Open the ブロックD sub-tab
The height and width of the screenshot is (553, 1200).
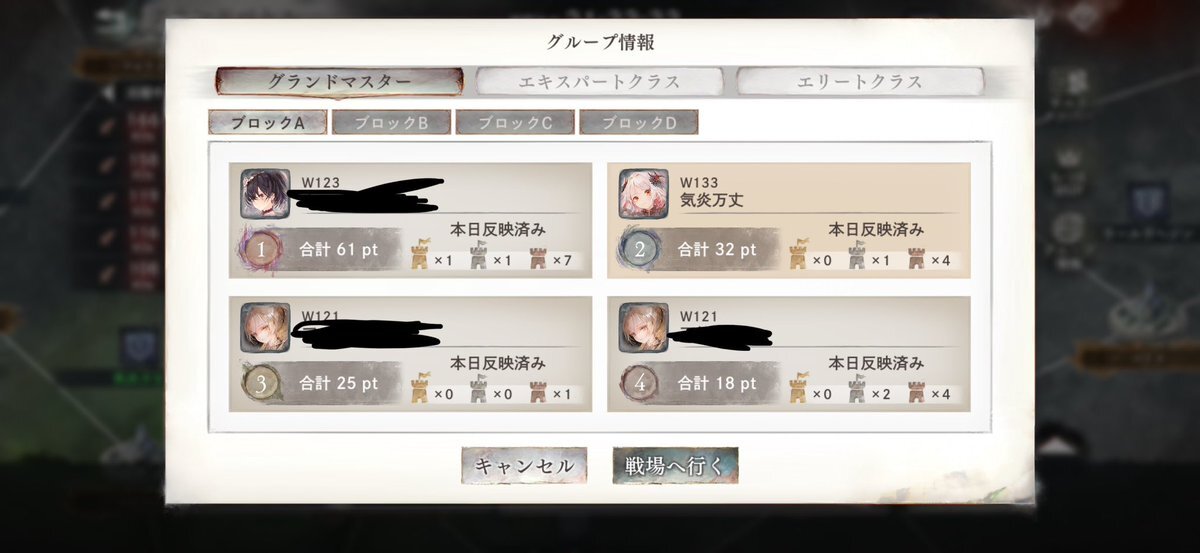638,123
